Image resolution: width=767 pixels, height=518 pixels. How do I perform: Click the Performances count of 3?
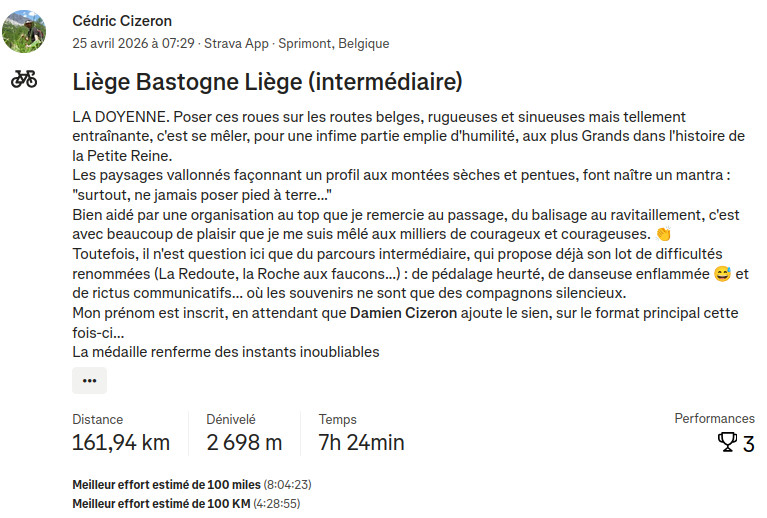coord(748,444)
